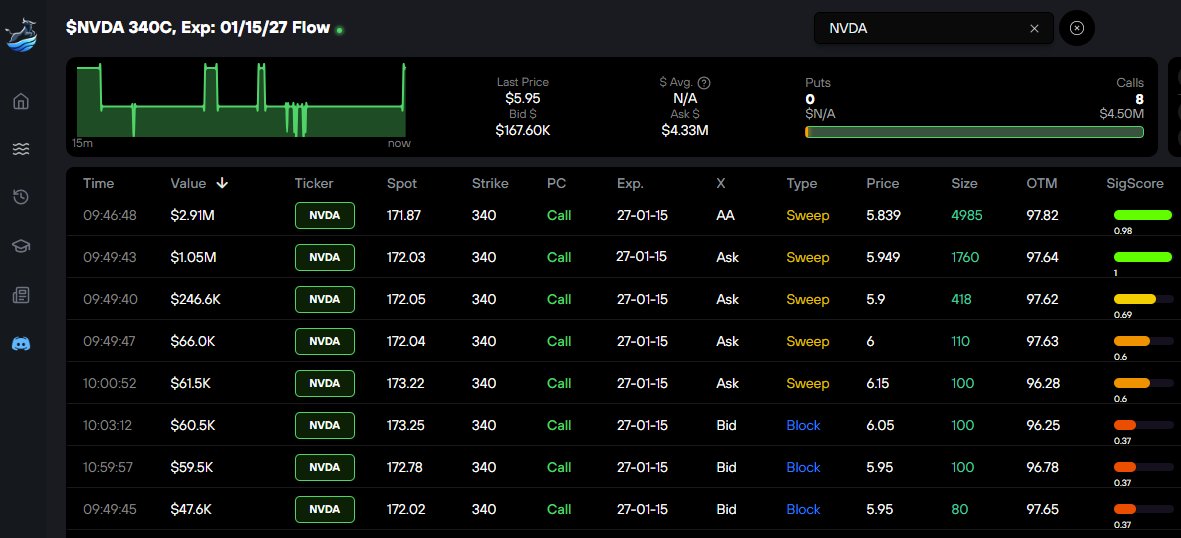This screenshot has height=538, width=1181.
Task: Go to the Home sidebar icon
Action: pyautogui.click(x=21, y=101)
